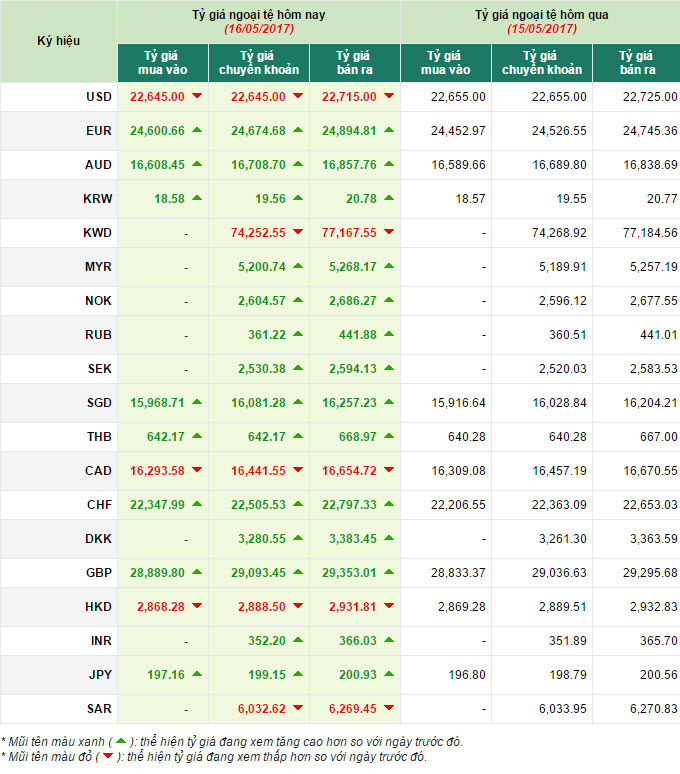This screenshot has height=774, width=680.
Task: Click green up arrow beside THB 668.97
Action: click(x=389, y=436)
